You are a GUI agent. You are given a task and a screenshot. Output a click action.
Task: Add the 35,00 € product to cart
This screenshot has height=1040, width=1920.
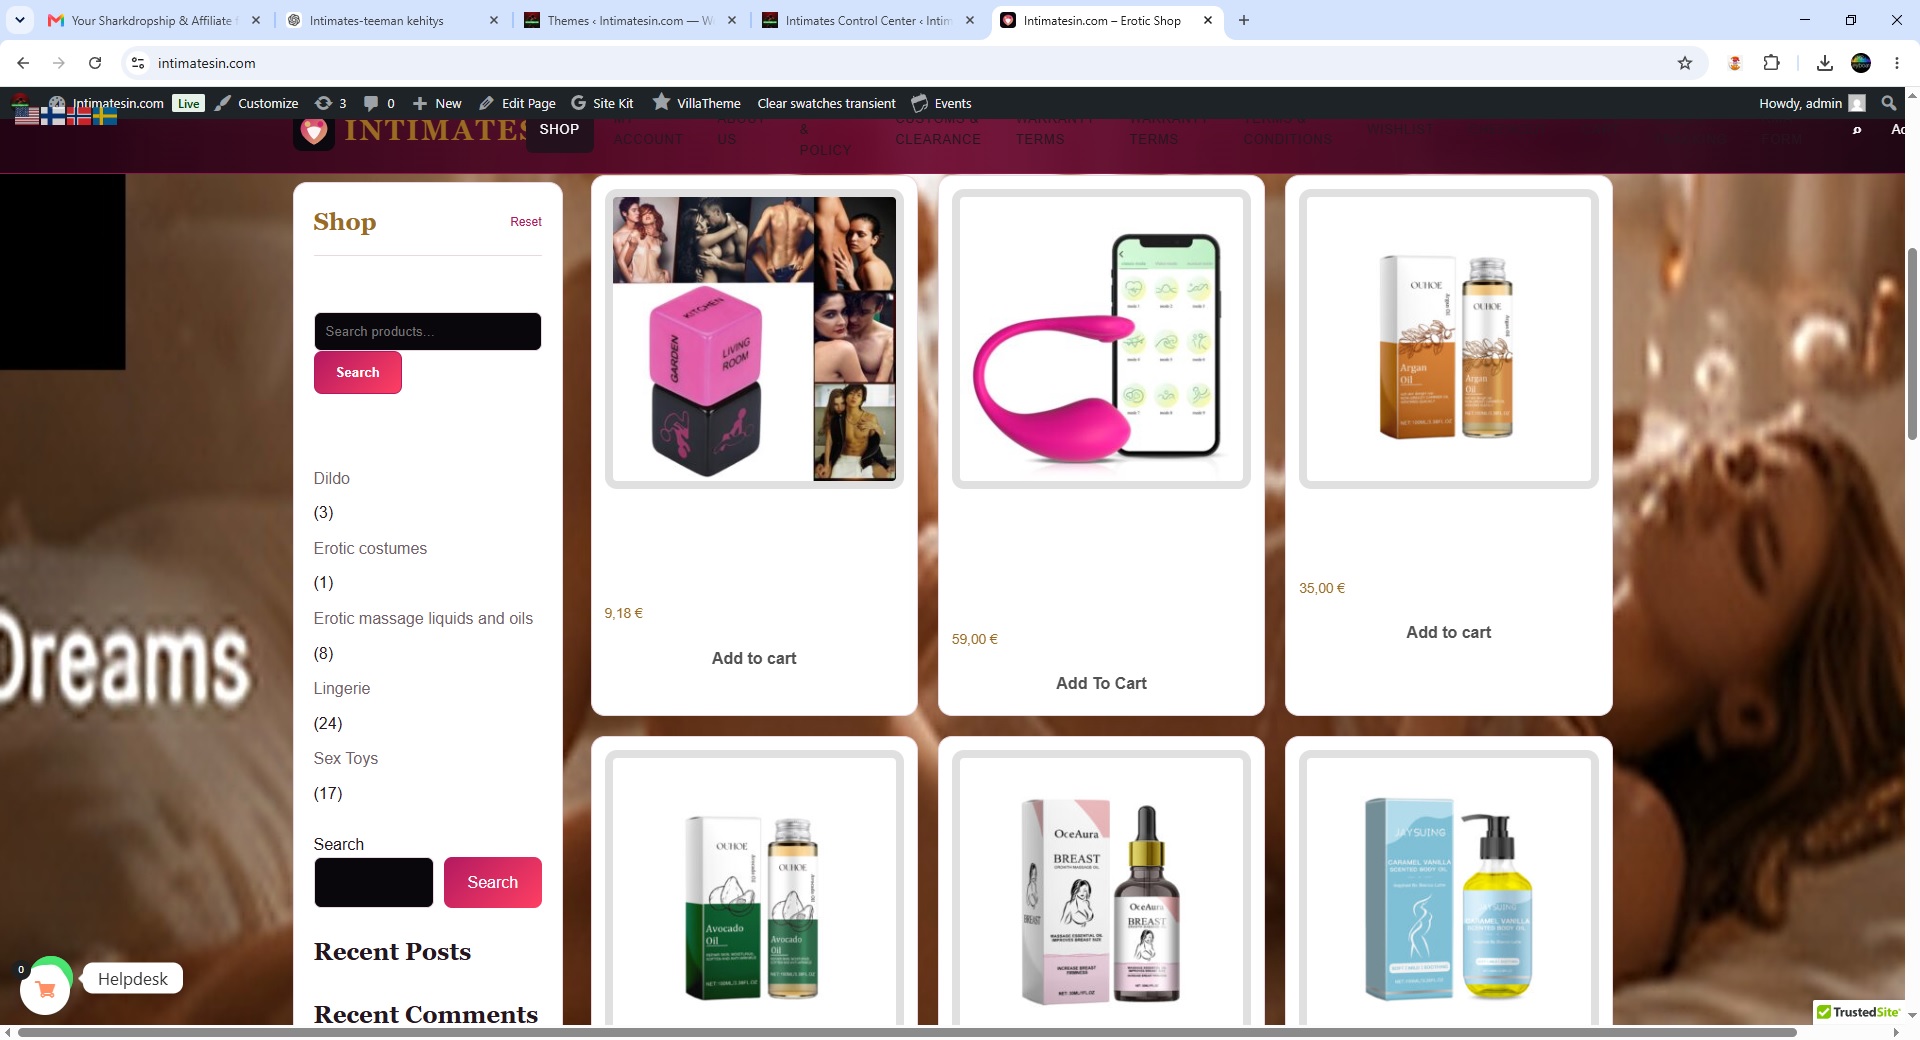pos(1448,632)
